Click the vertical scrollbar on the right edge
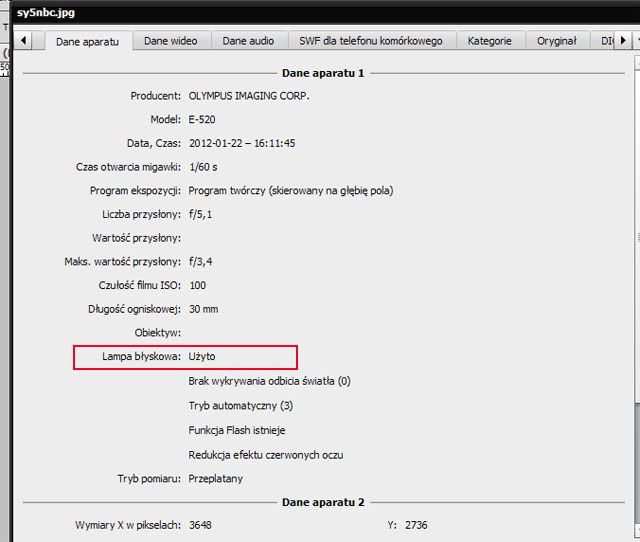This screenshot has height=542, width=640. point(634,300)
